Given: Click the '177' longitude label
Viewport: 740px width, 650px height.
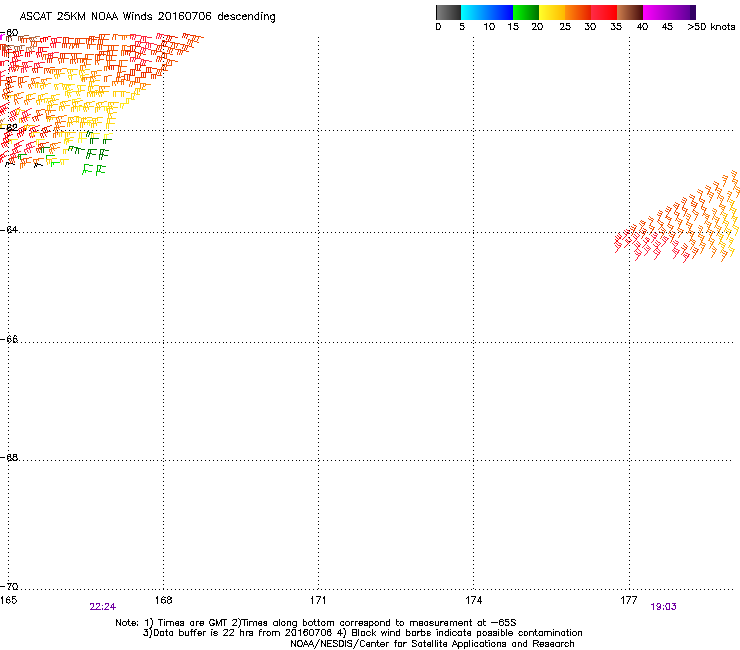Looking at the screenshot, I should [629, 600].
